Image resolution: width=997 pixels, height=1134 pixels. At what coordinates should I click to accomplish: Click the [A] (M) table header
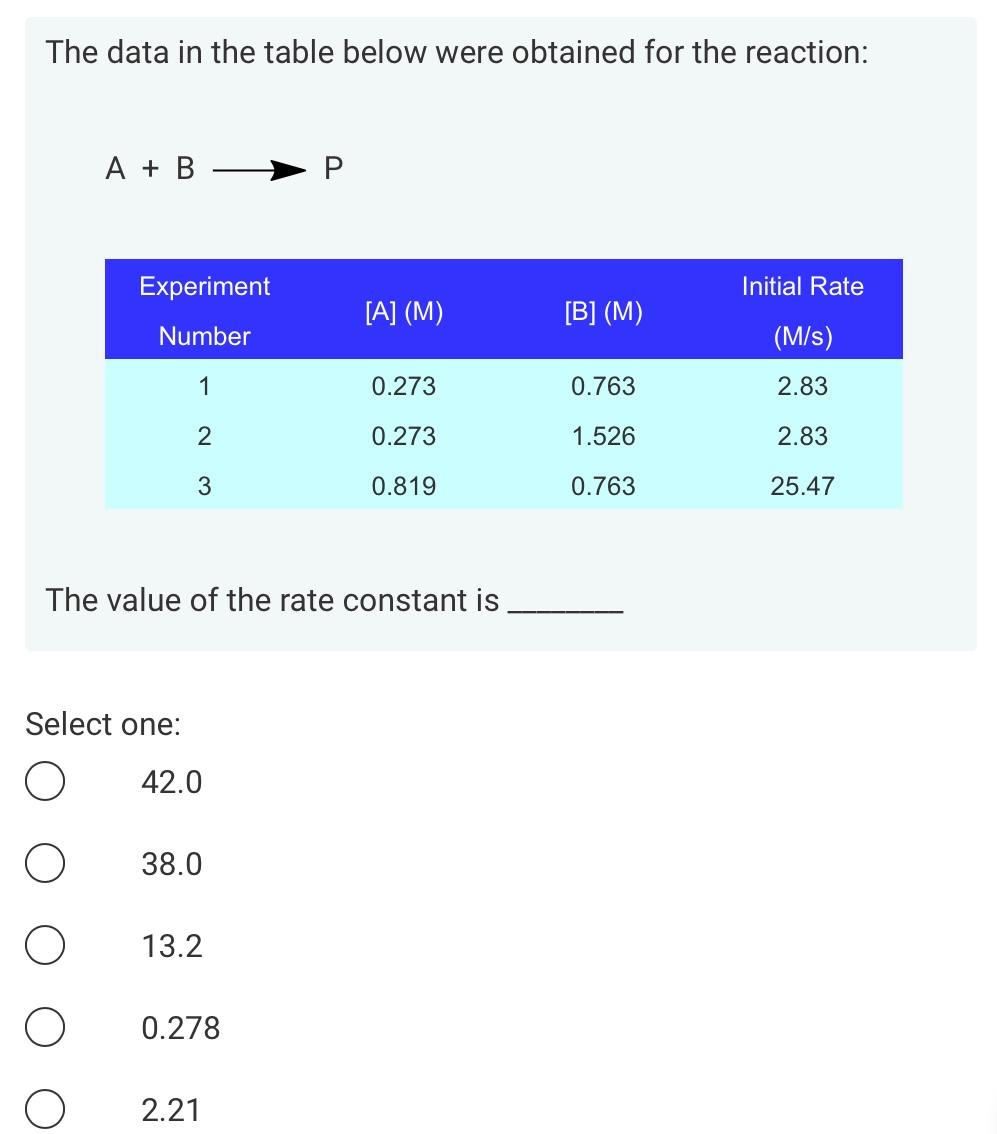[403, 311]
